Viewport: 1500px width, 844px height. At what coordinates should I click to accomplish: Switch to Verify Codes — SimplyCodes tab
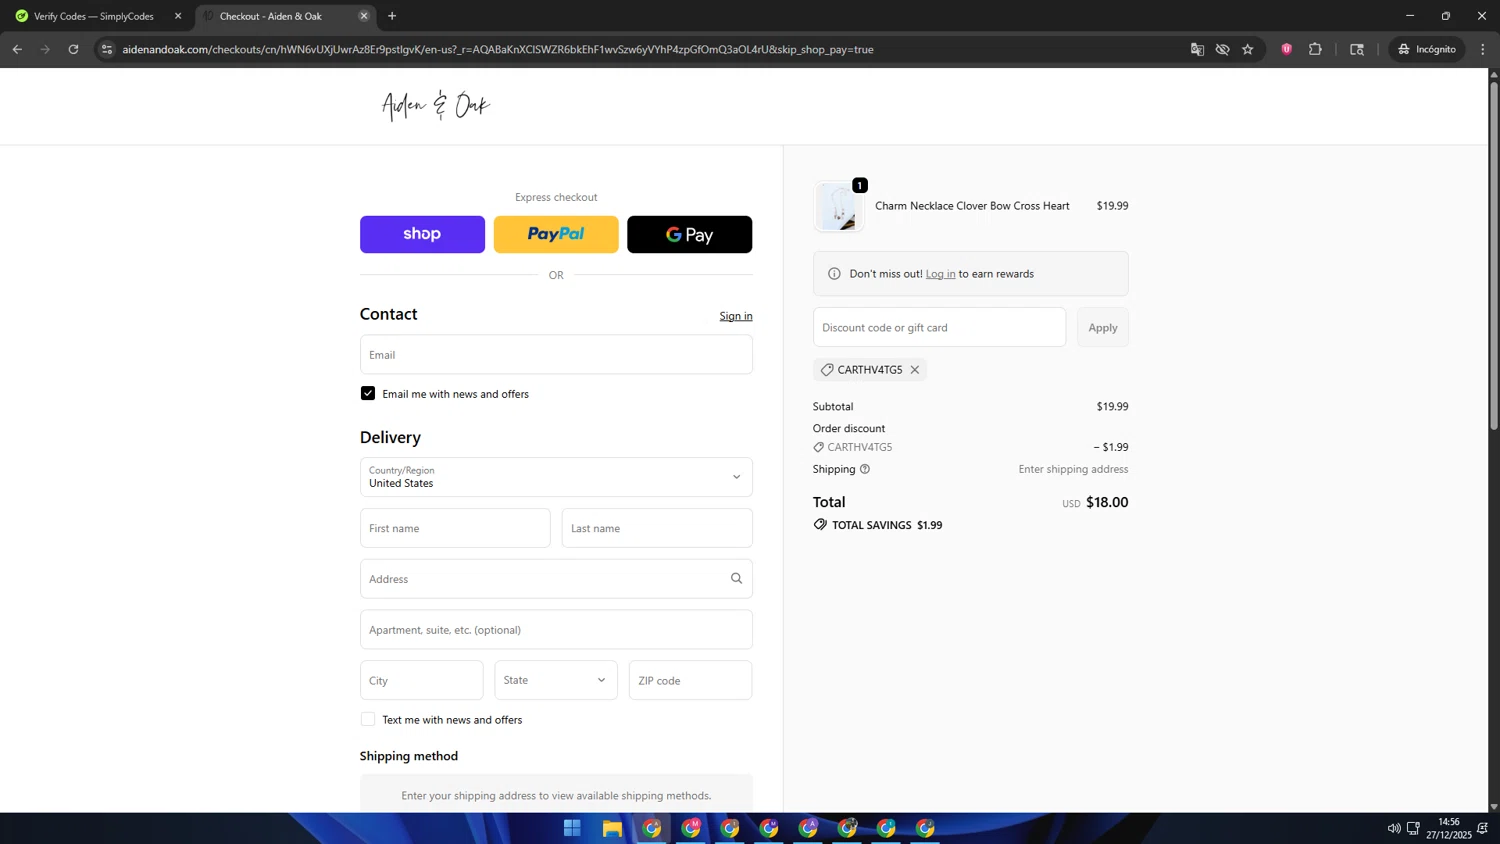pos(94,16)
